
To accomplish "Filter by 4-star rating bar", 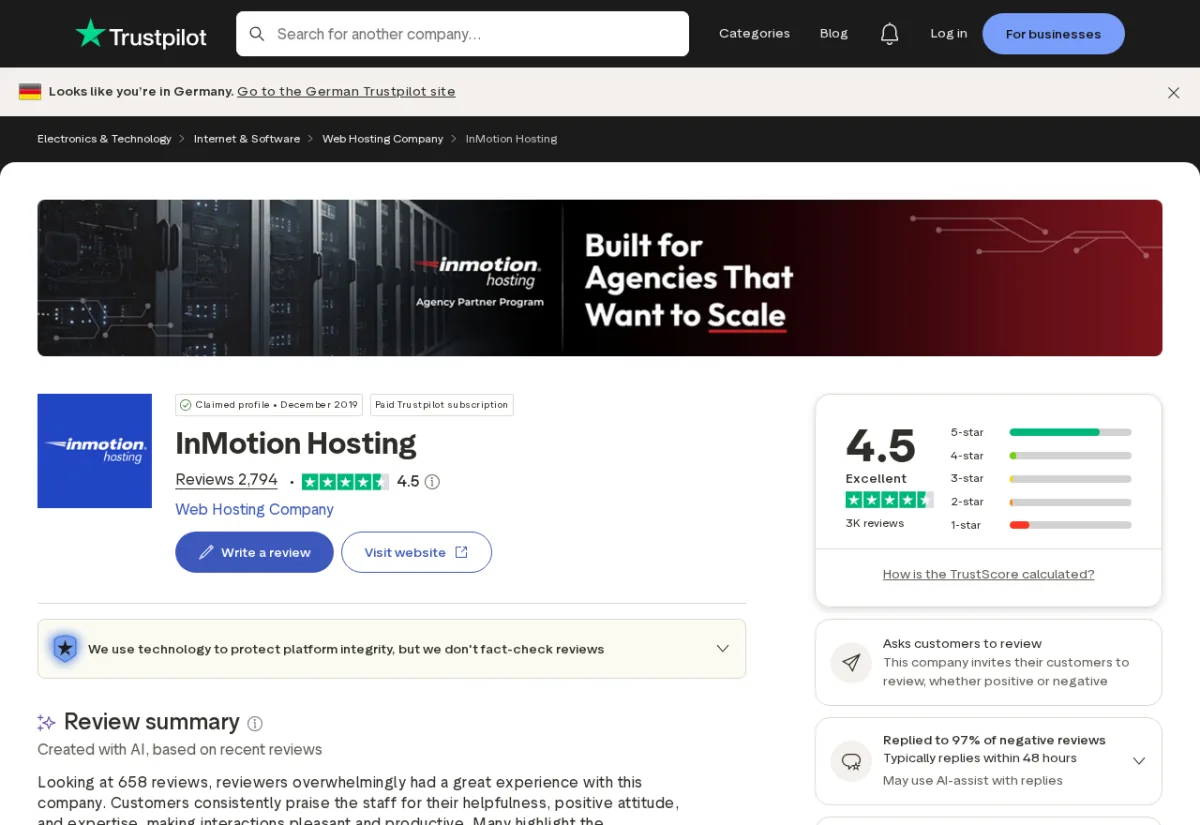I will pos(1040,455).
